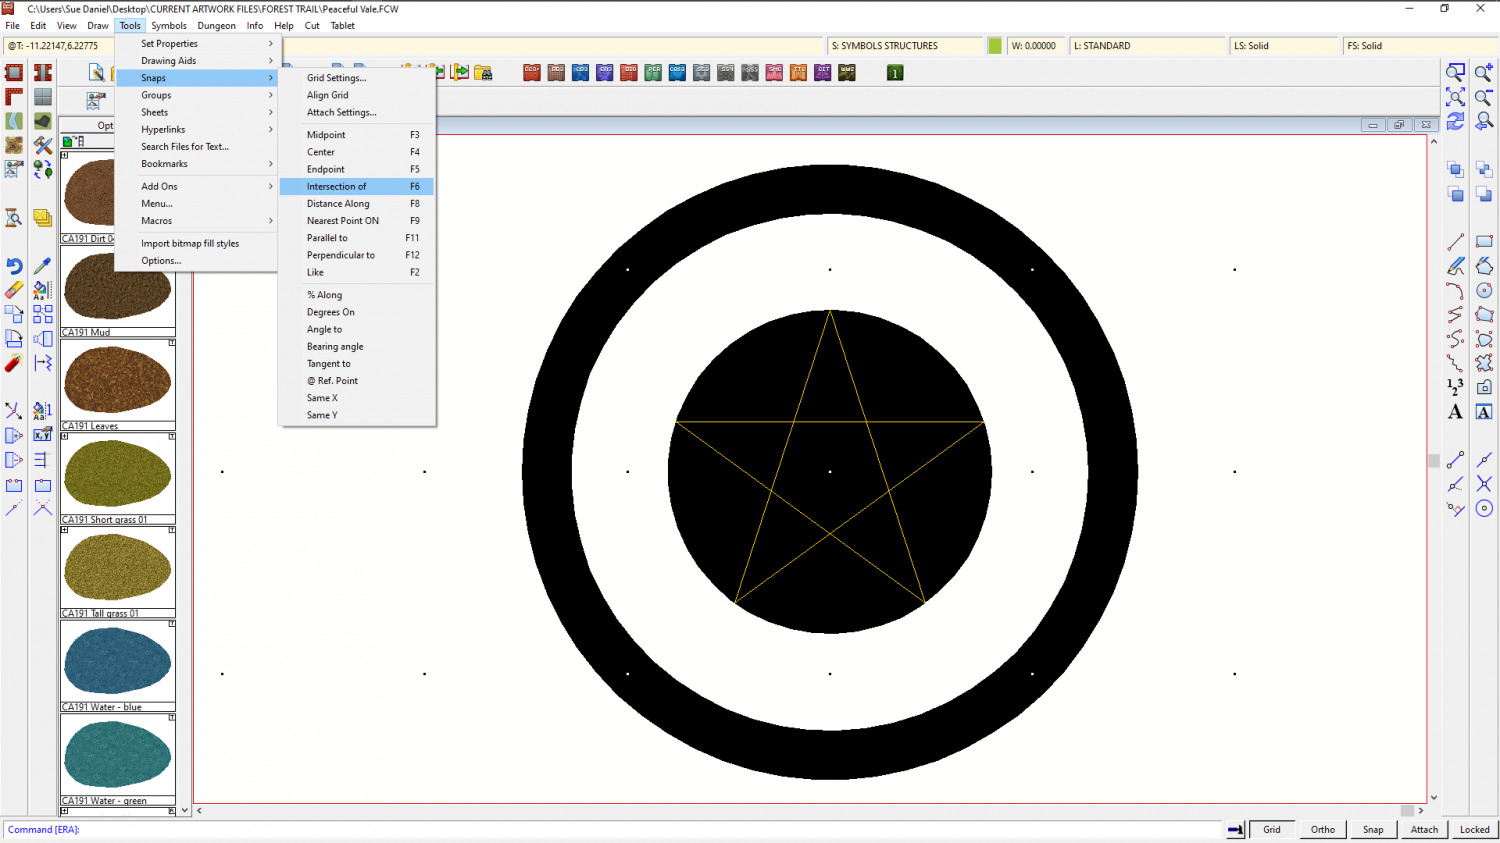1500x843 pixels.
Task: Click the X,Y coordinates icon
Action: tap(42, 435)
